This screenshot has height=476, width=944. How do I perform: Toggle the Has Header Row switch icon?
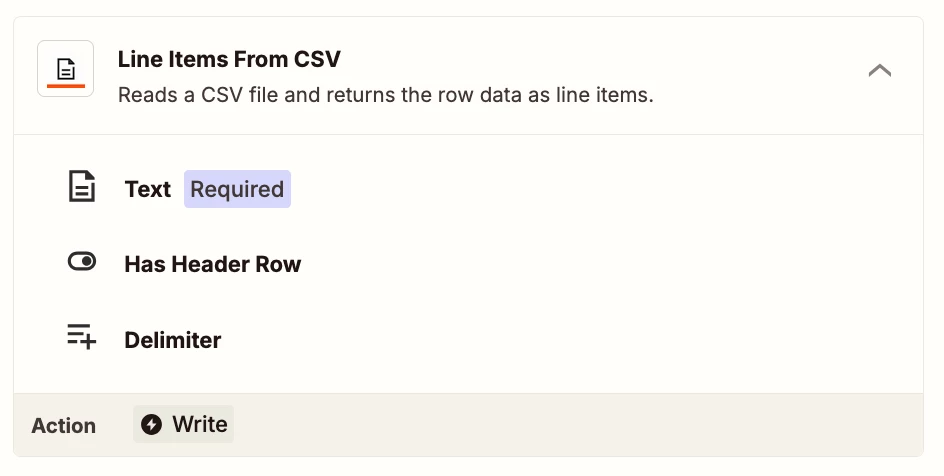pyautogui.click(x=81, y=262)
